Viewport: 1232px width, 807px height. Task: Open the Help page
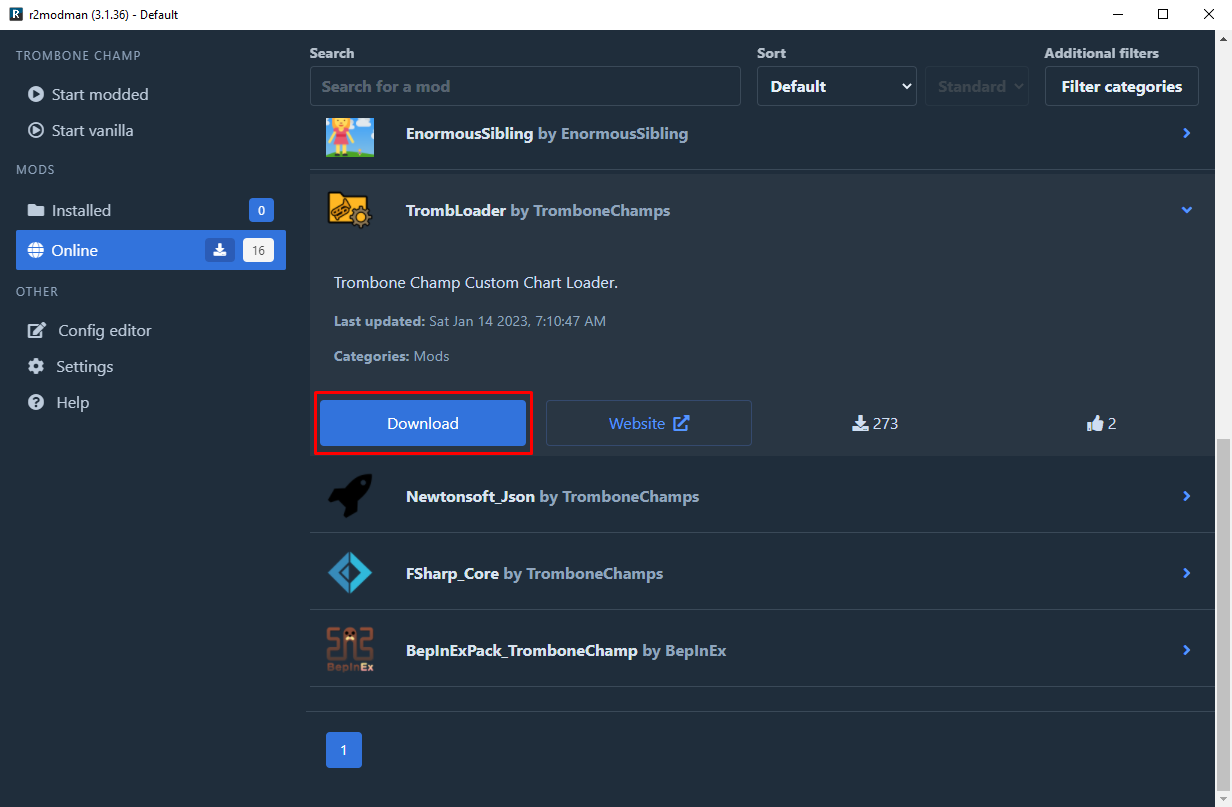[x=150, y=402]
